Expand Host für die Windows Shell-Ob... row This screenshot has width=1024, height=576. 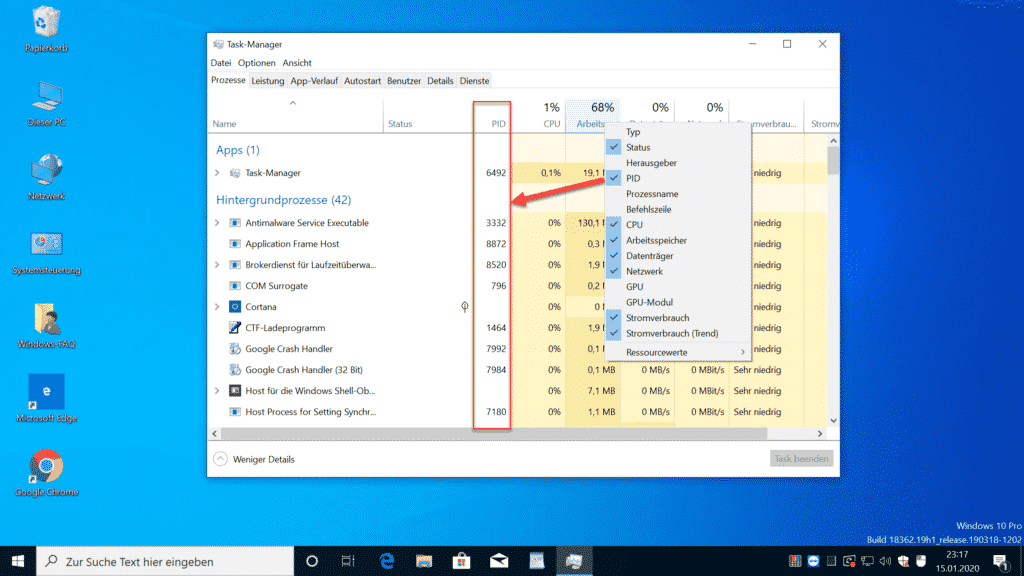click(x=217, y=391)
